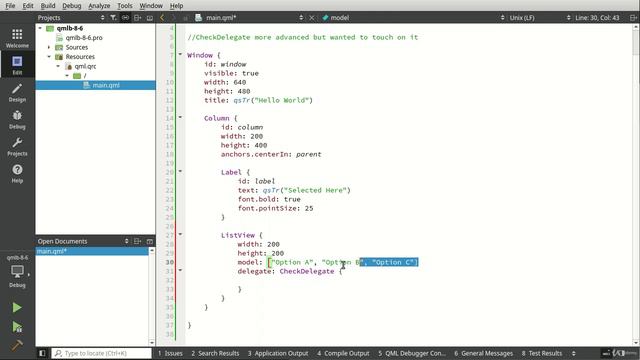Open the Debug mode in sidebar
Image resolution: width=640 pixels, height=360 pixels.
coord(17,119)
